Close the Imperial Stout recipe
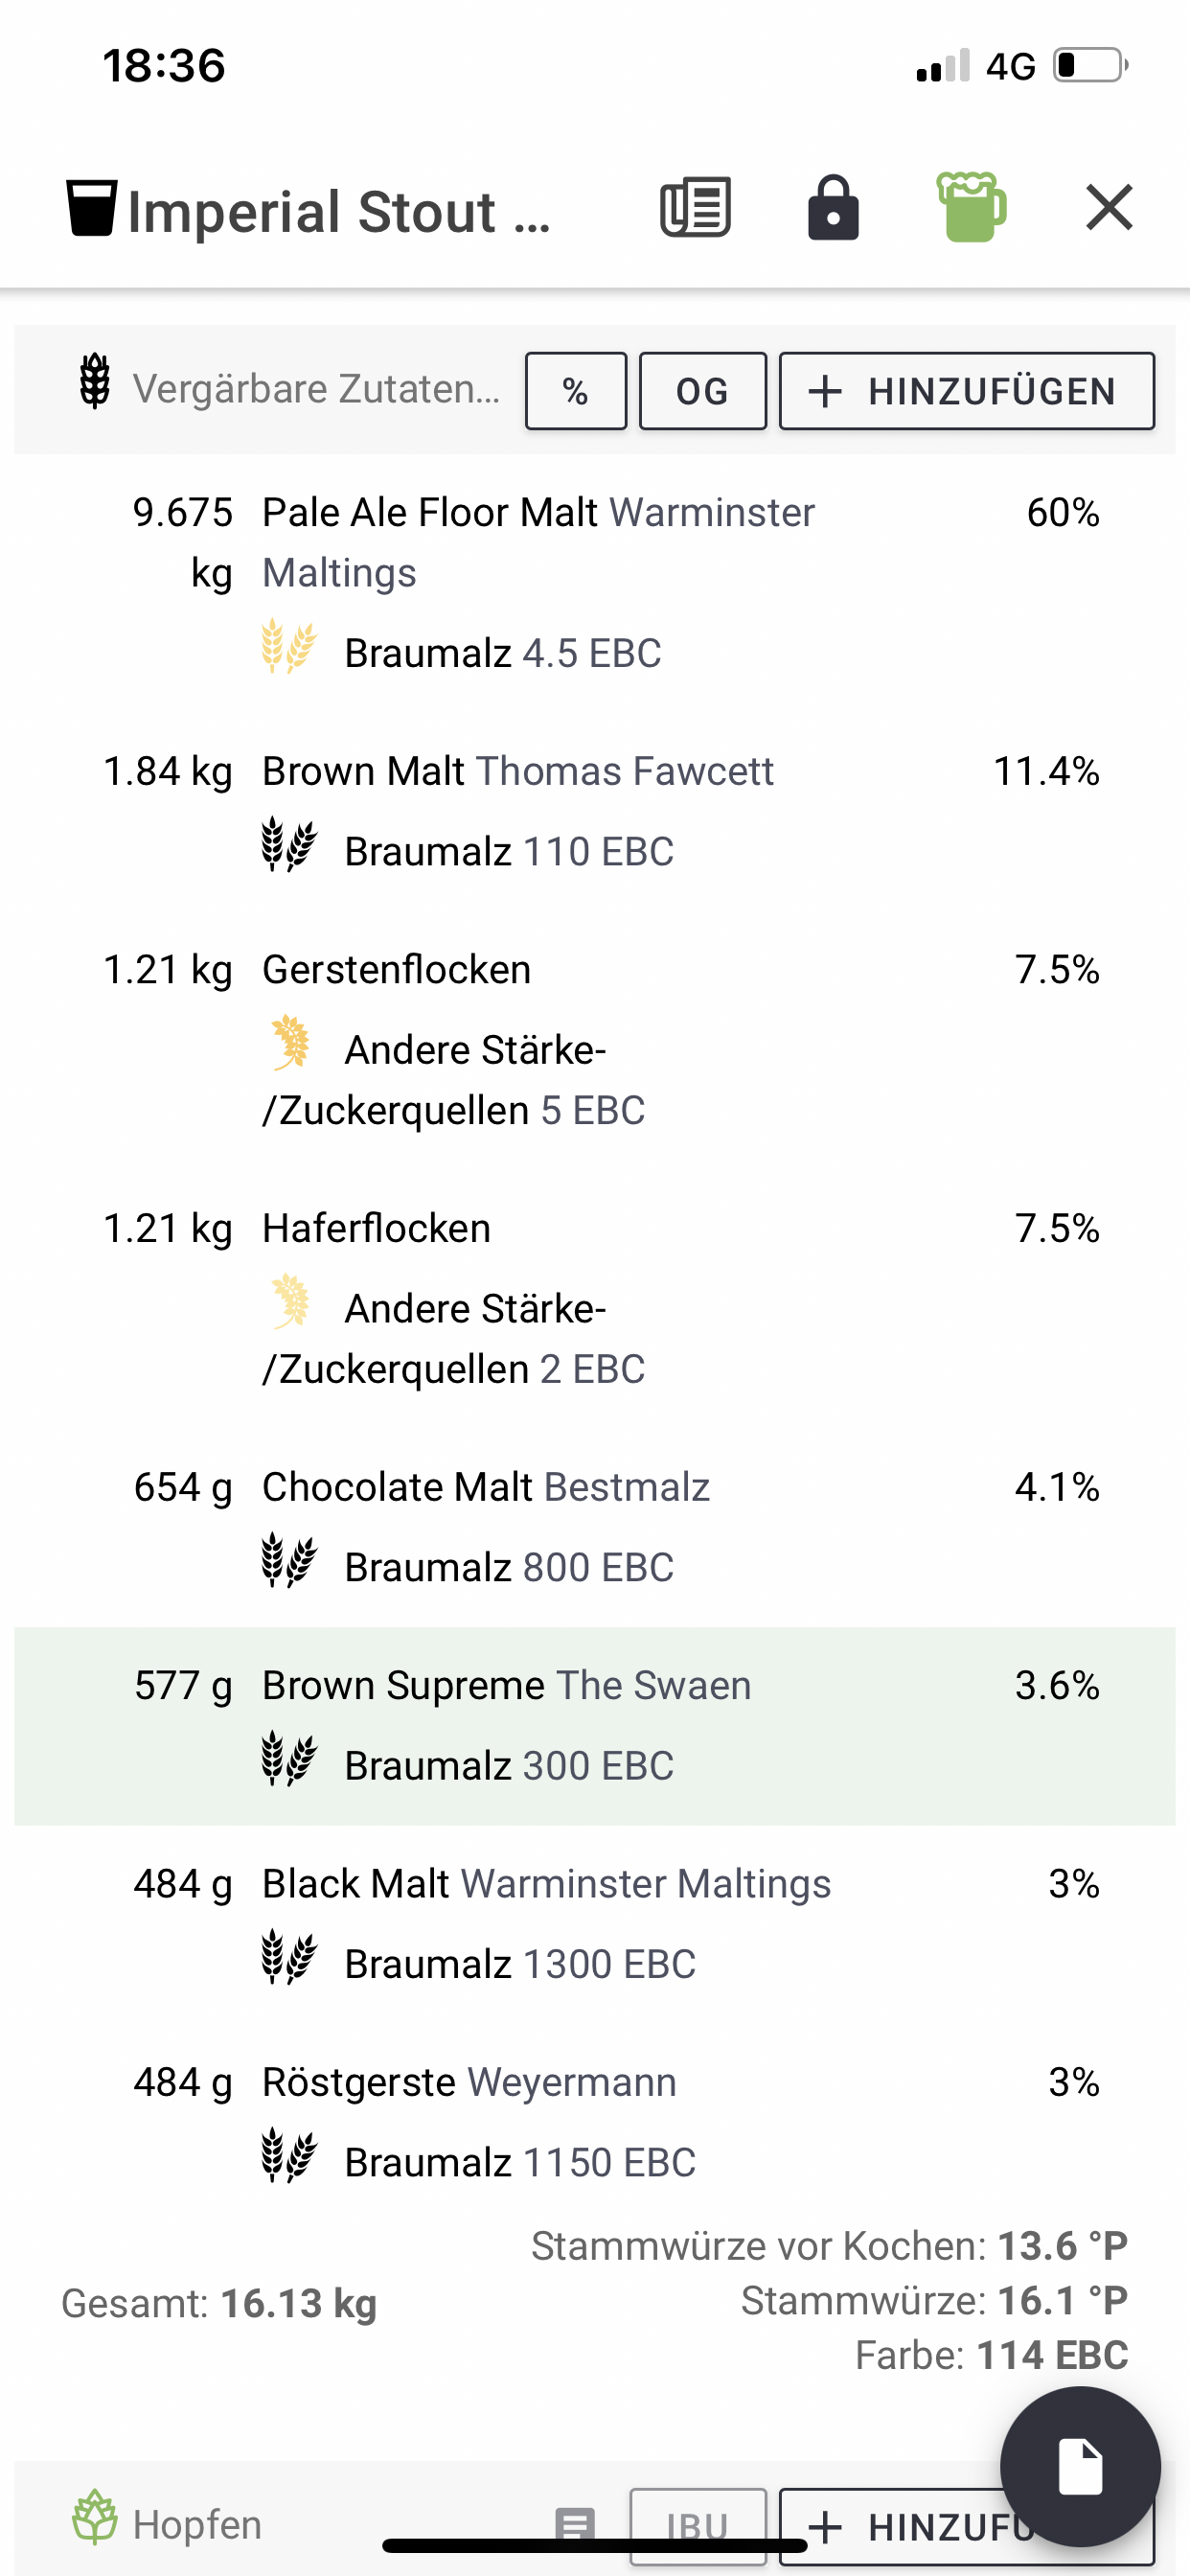Image resolution: width=1190 pixels, height=2576 pixels. (x=1109, y=208)
